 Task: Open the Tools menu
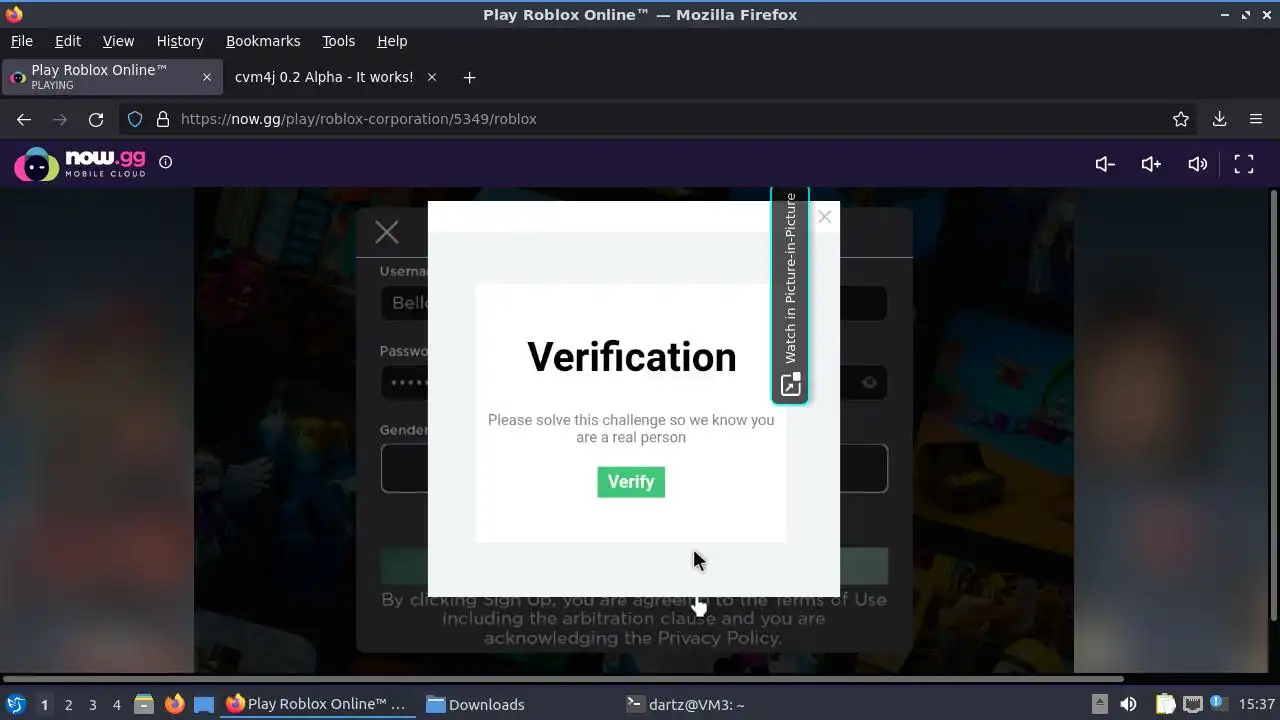(338, 41)
